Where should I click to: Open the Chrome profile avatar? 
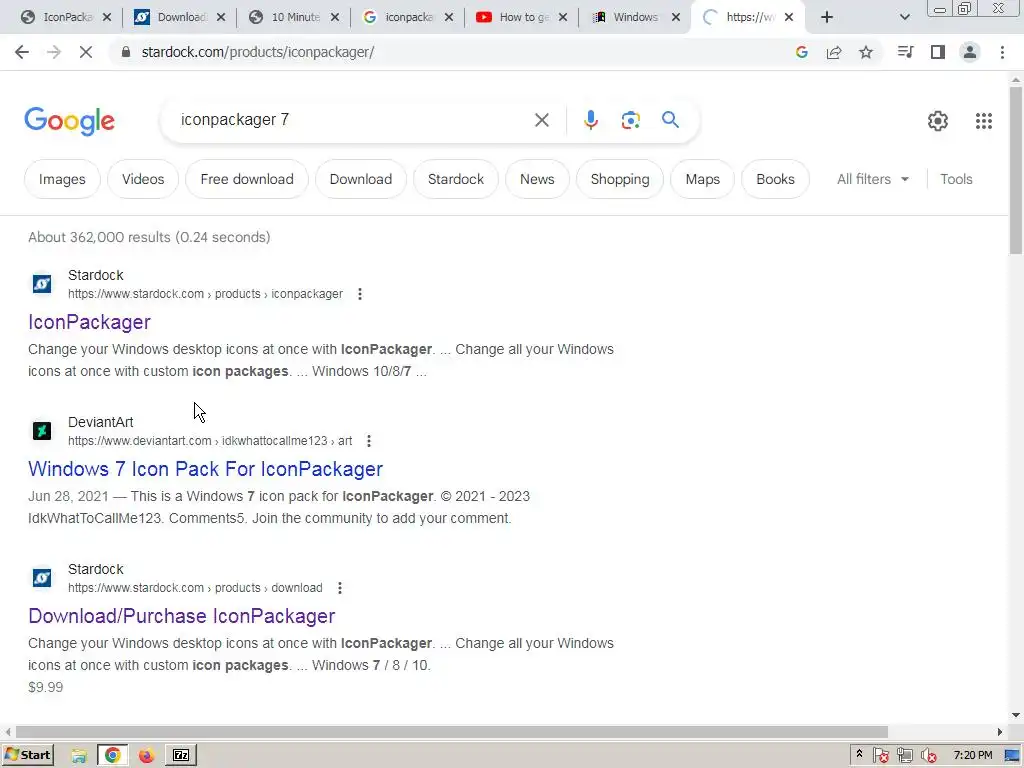(x=970, y=52)
